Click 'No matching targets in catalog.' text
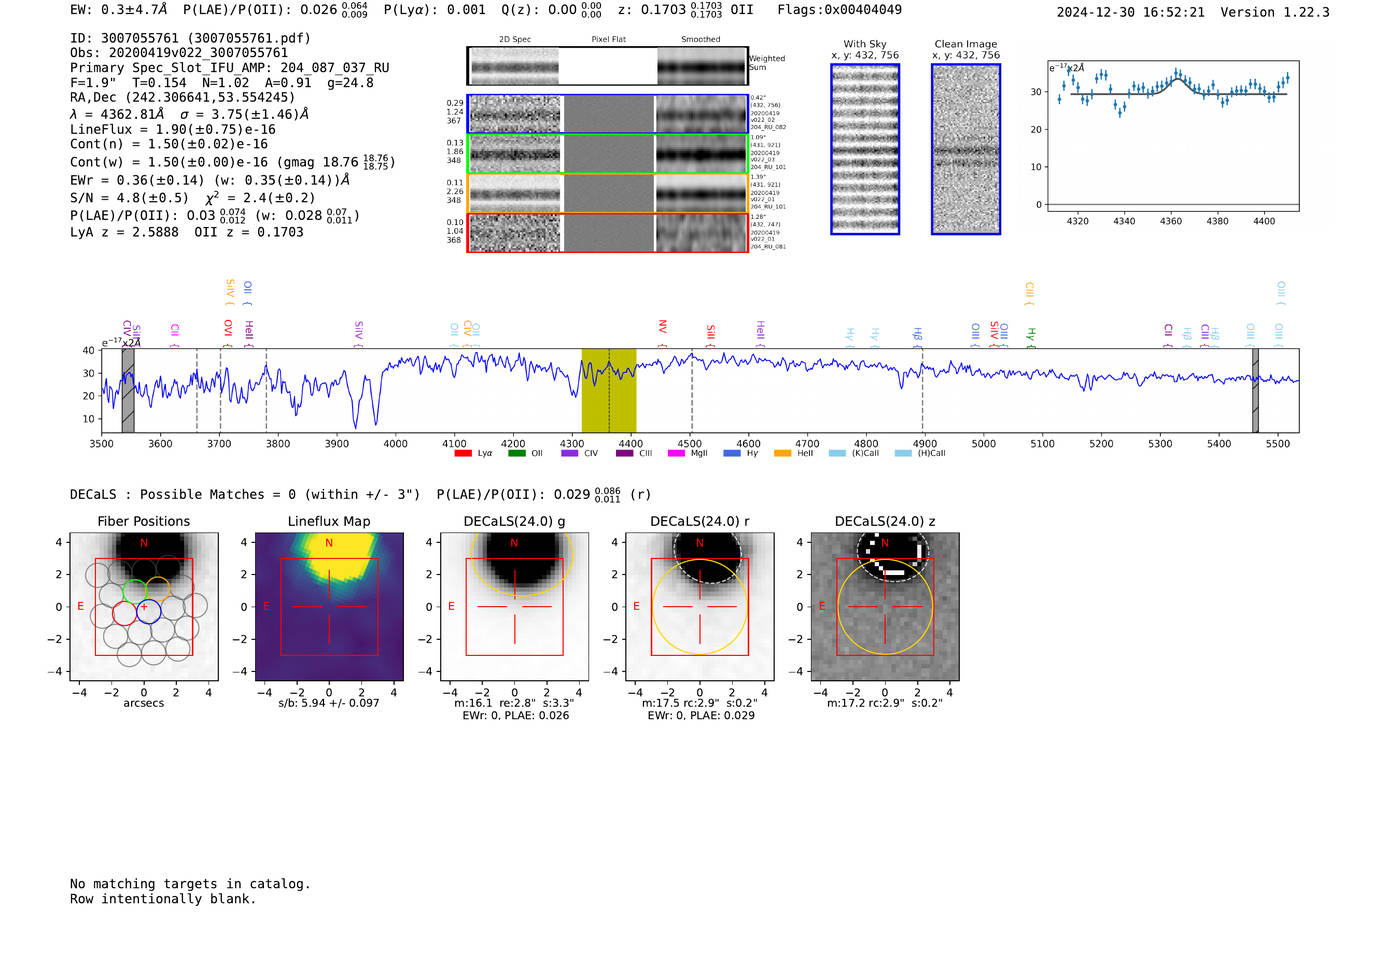 click(190, 884)
